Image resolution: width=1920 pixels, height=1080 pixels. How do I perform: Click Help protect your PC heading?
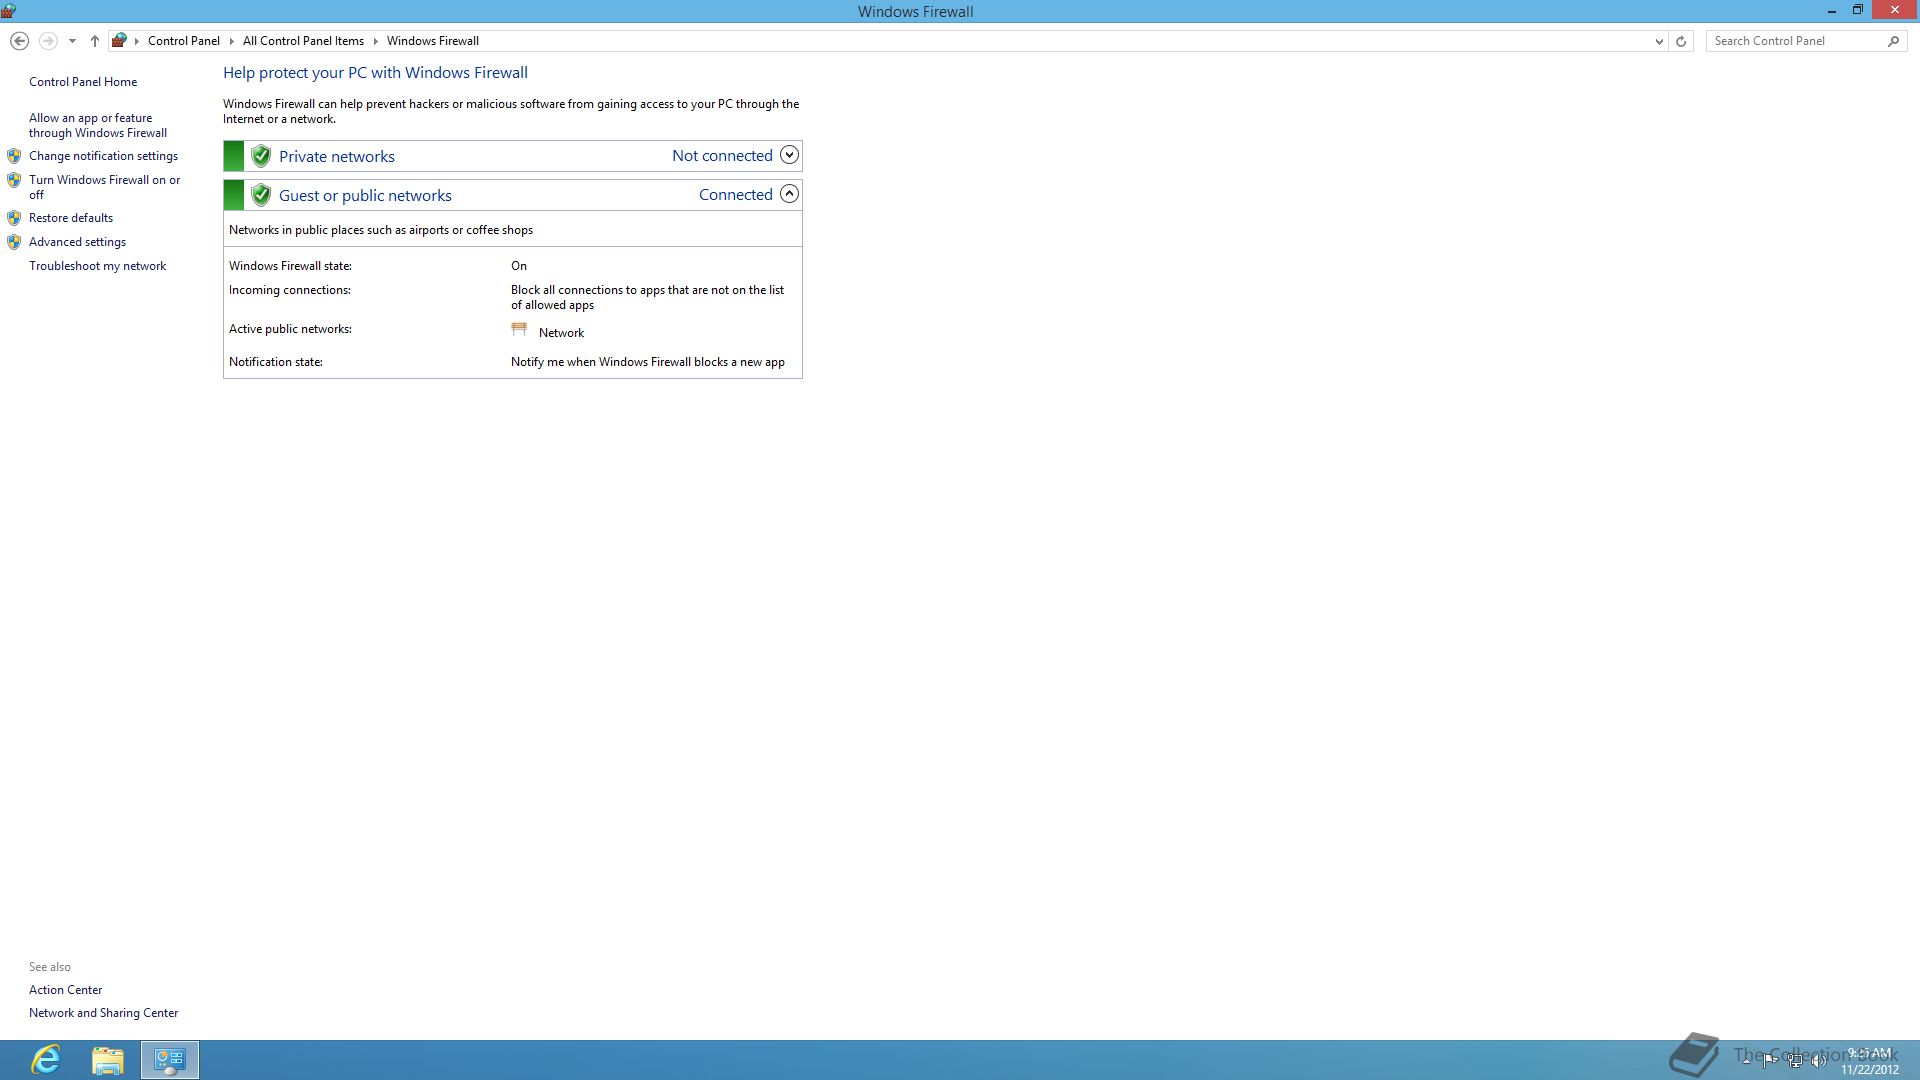pos(375,73)
